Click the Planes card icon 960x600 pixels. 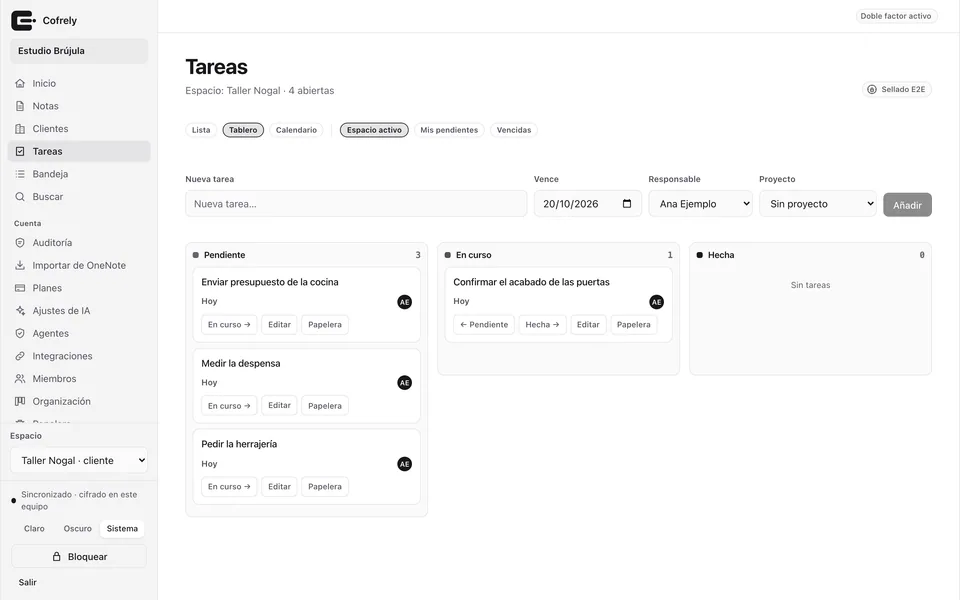(20, 288)
